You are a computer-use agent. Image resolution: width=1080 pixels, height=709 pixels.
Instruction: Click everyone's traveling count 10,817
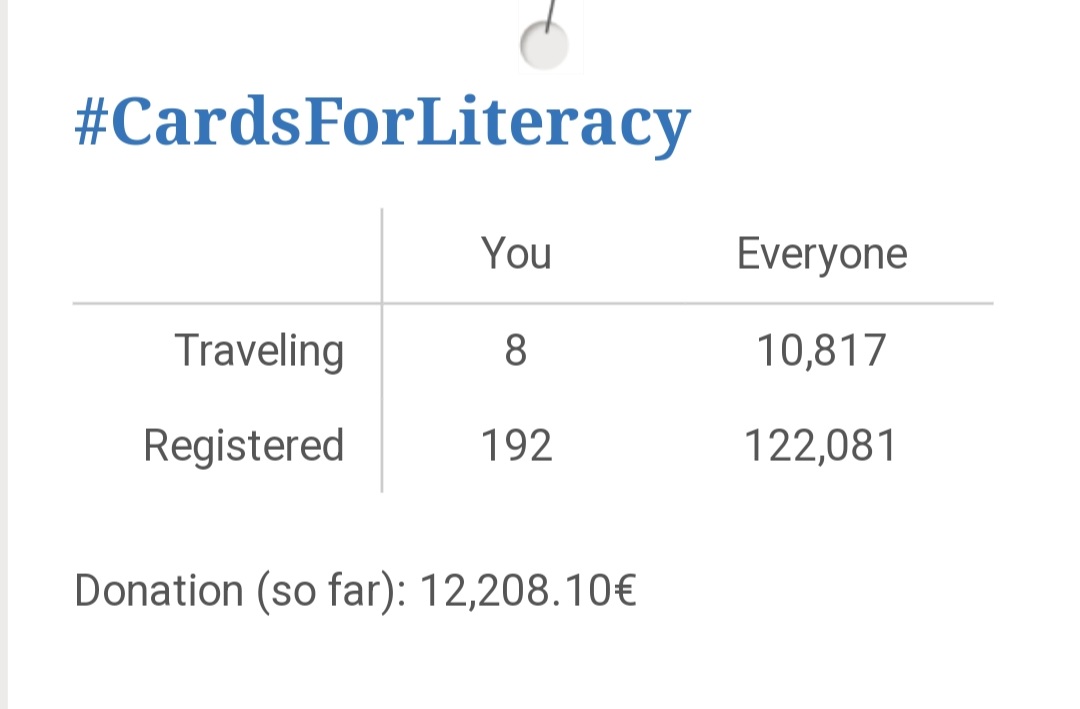pos(821,351)
